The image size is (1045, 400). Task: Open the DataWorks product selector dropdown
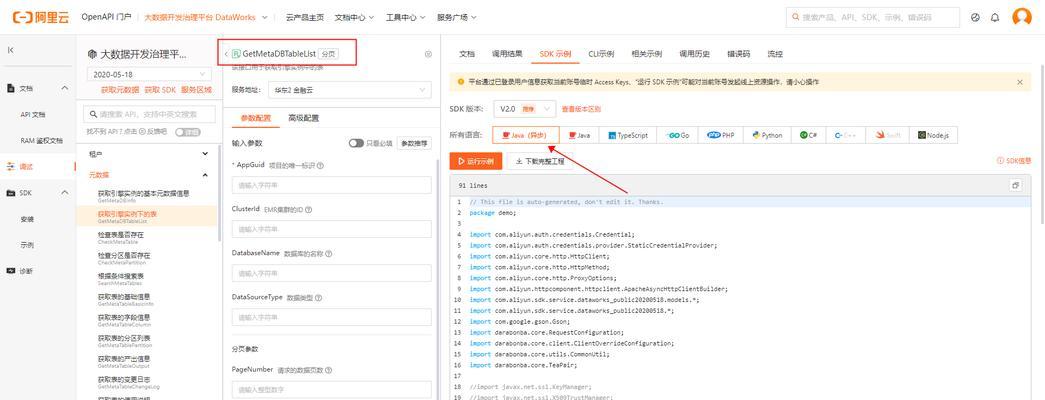point(206,17)
